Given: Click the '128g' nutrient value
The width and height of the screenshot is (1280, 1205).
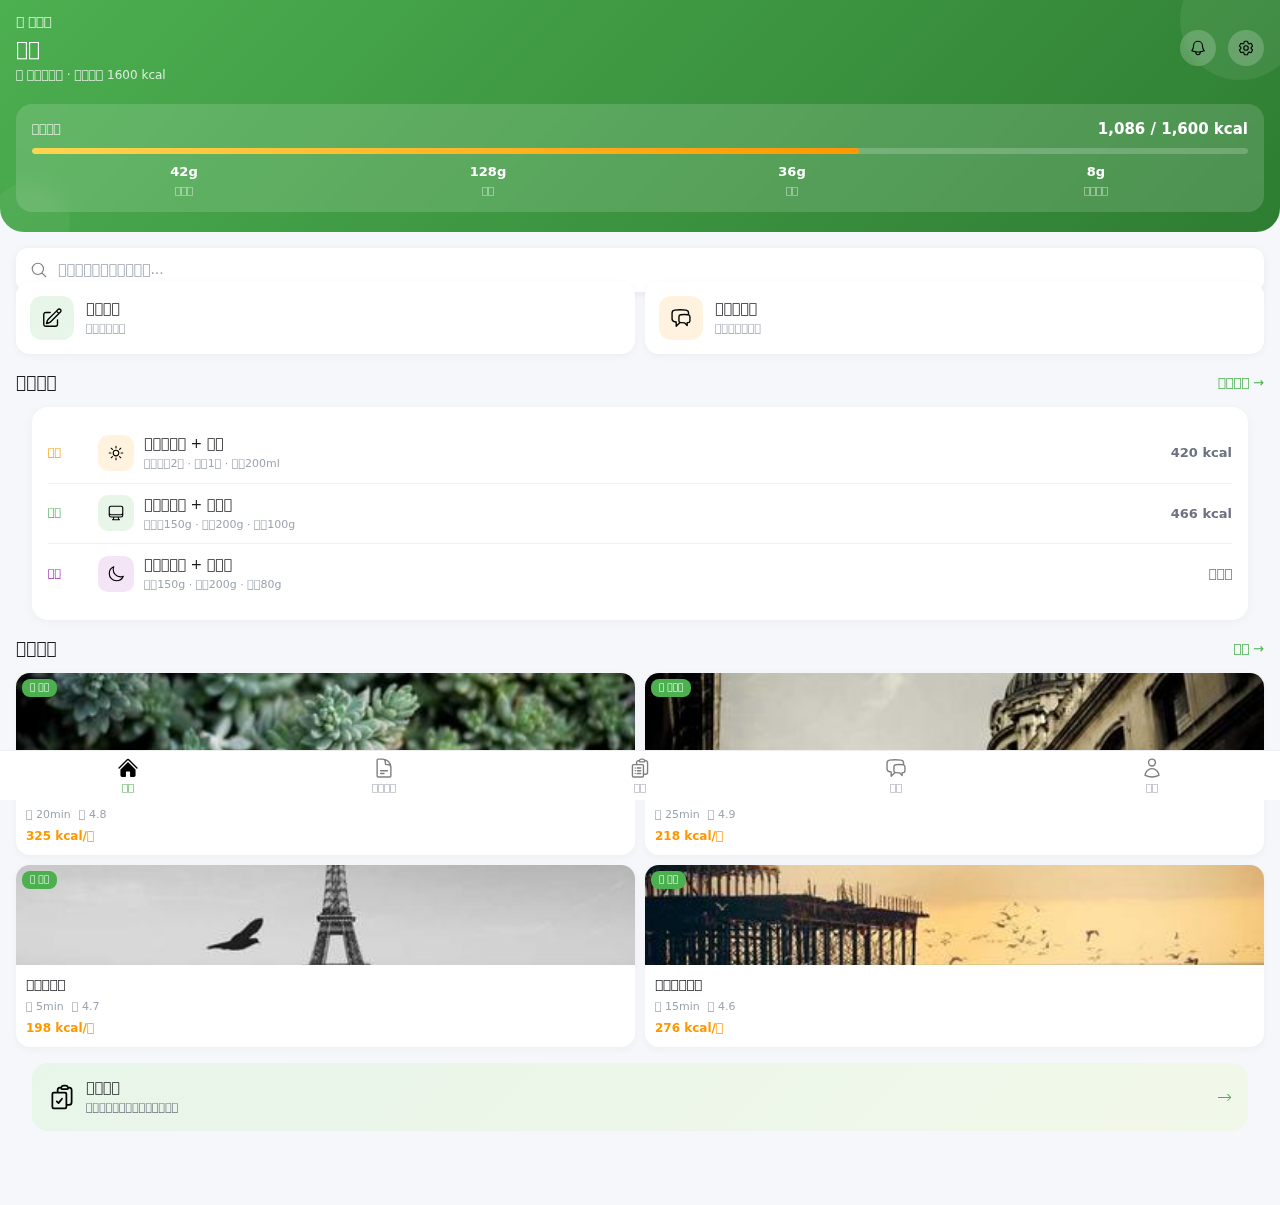Looking at the screenshot, I should click(488, 172).
